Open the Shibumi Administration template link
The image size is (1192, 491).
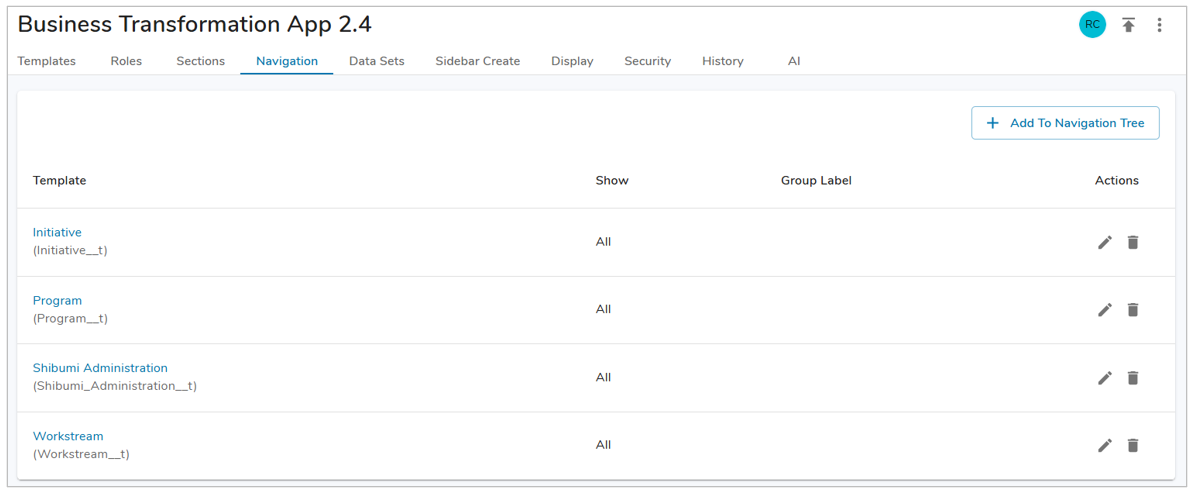100,368
